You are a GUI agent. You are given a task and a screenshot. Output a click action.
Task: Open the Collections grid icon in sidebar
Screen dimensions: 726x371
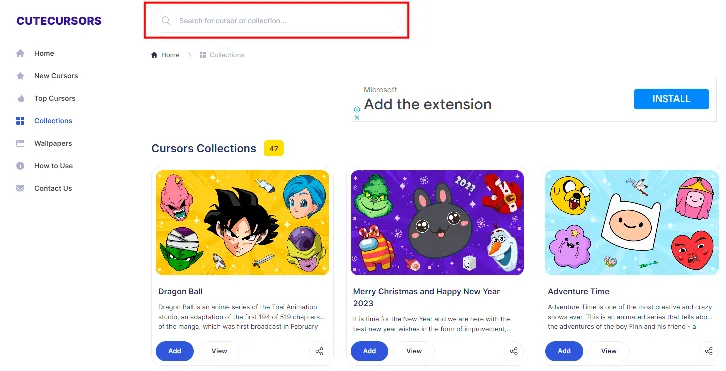(20, 121)
